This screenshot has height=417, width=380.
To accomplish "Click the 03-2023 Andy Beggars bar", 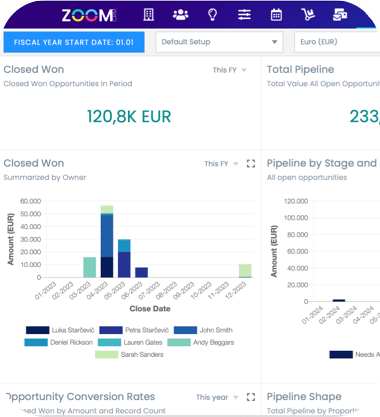I will (90, 267).
